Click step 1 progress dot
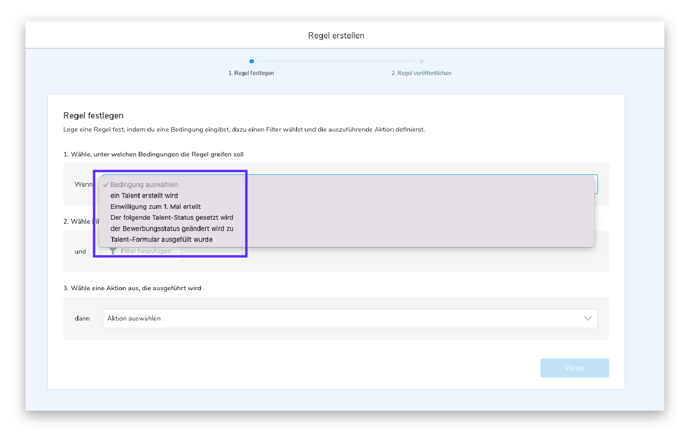This screenshot has height=434, width=688. 251,61
